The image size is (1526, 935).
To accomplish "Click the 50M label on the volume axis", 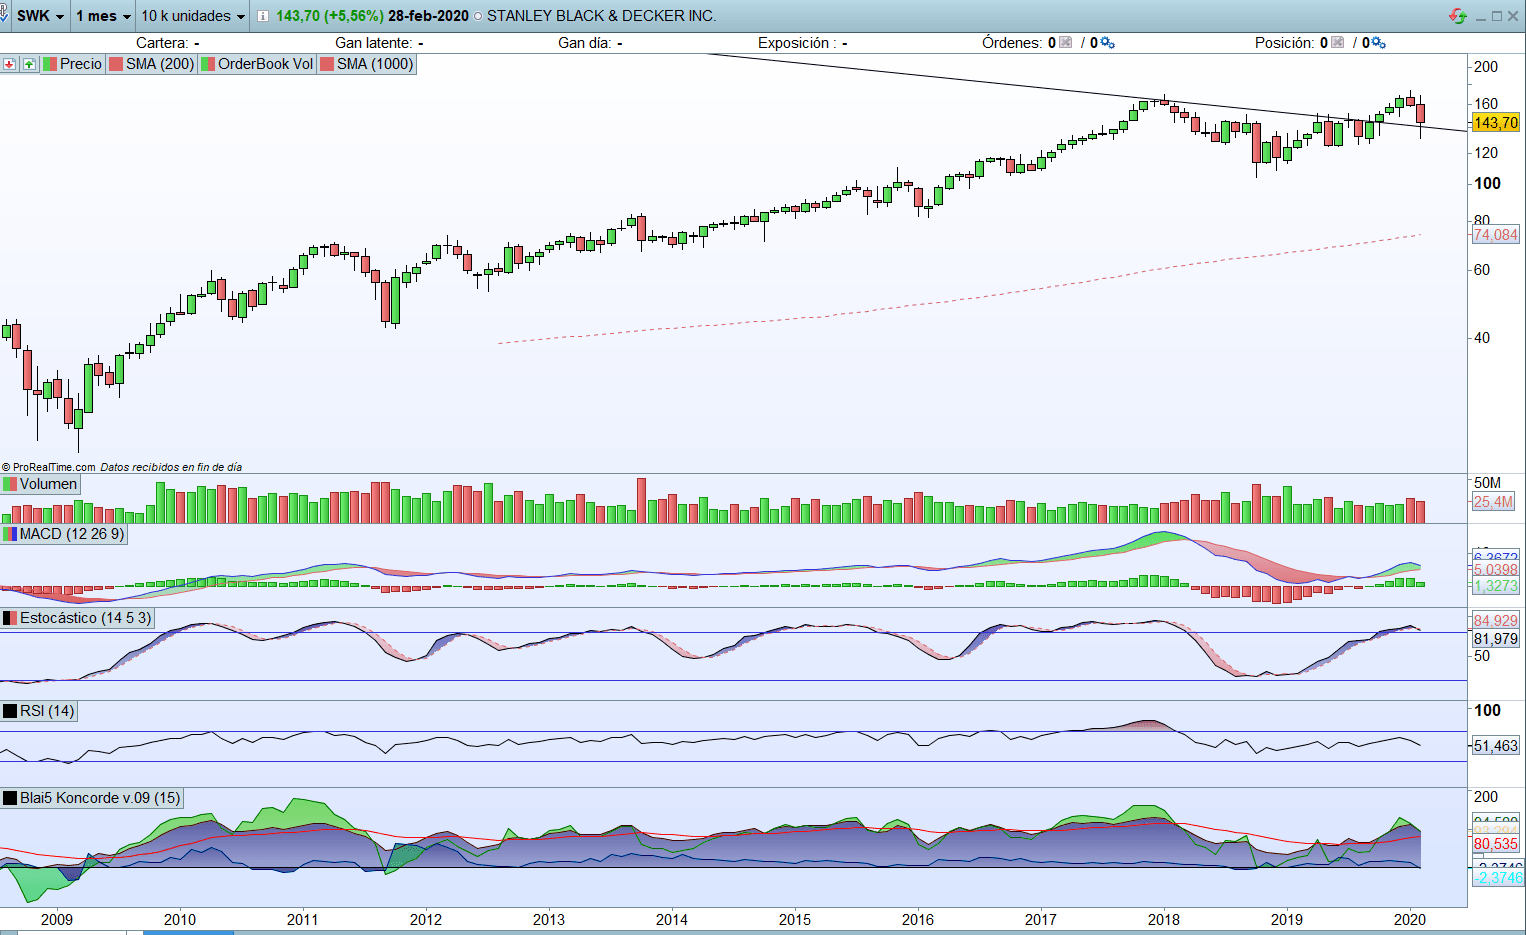I will (1487, 483).
